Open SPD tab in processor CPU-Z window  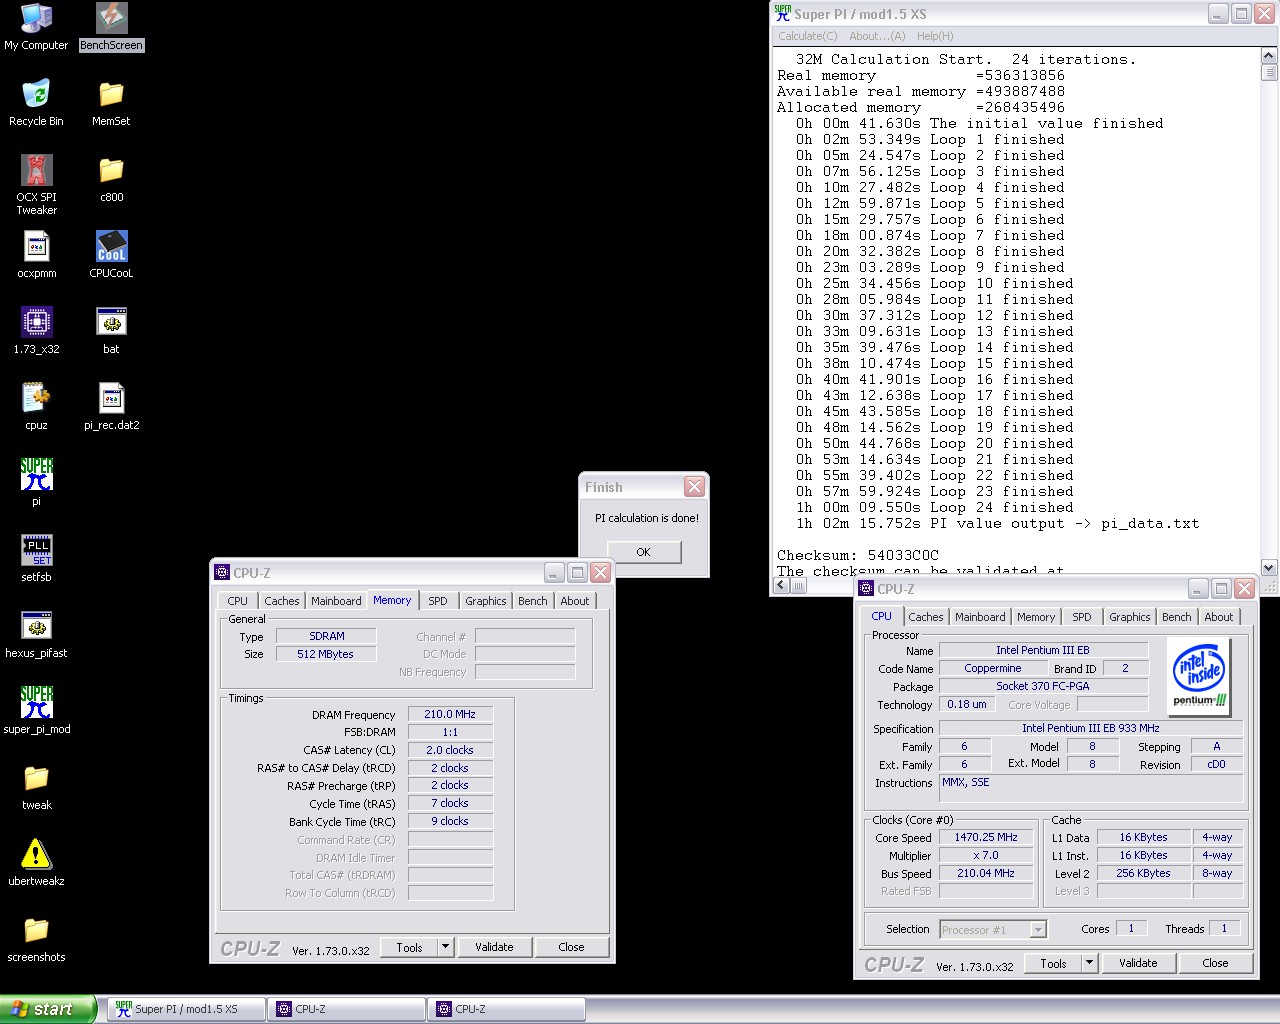(x=1082, y=617)
